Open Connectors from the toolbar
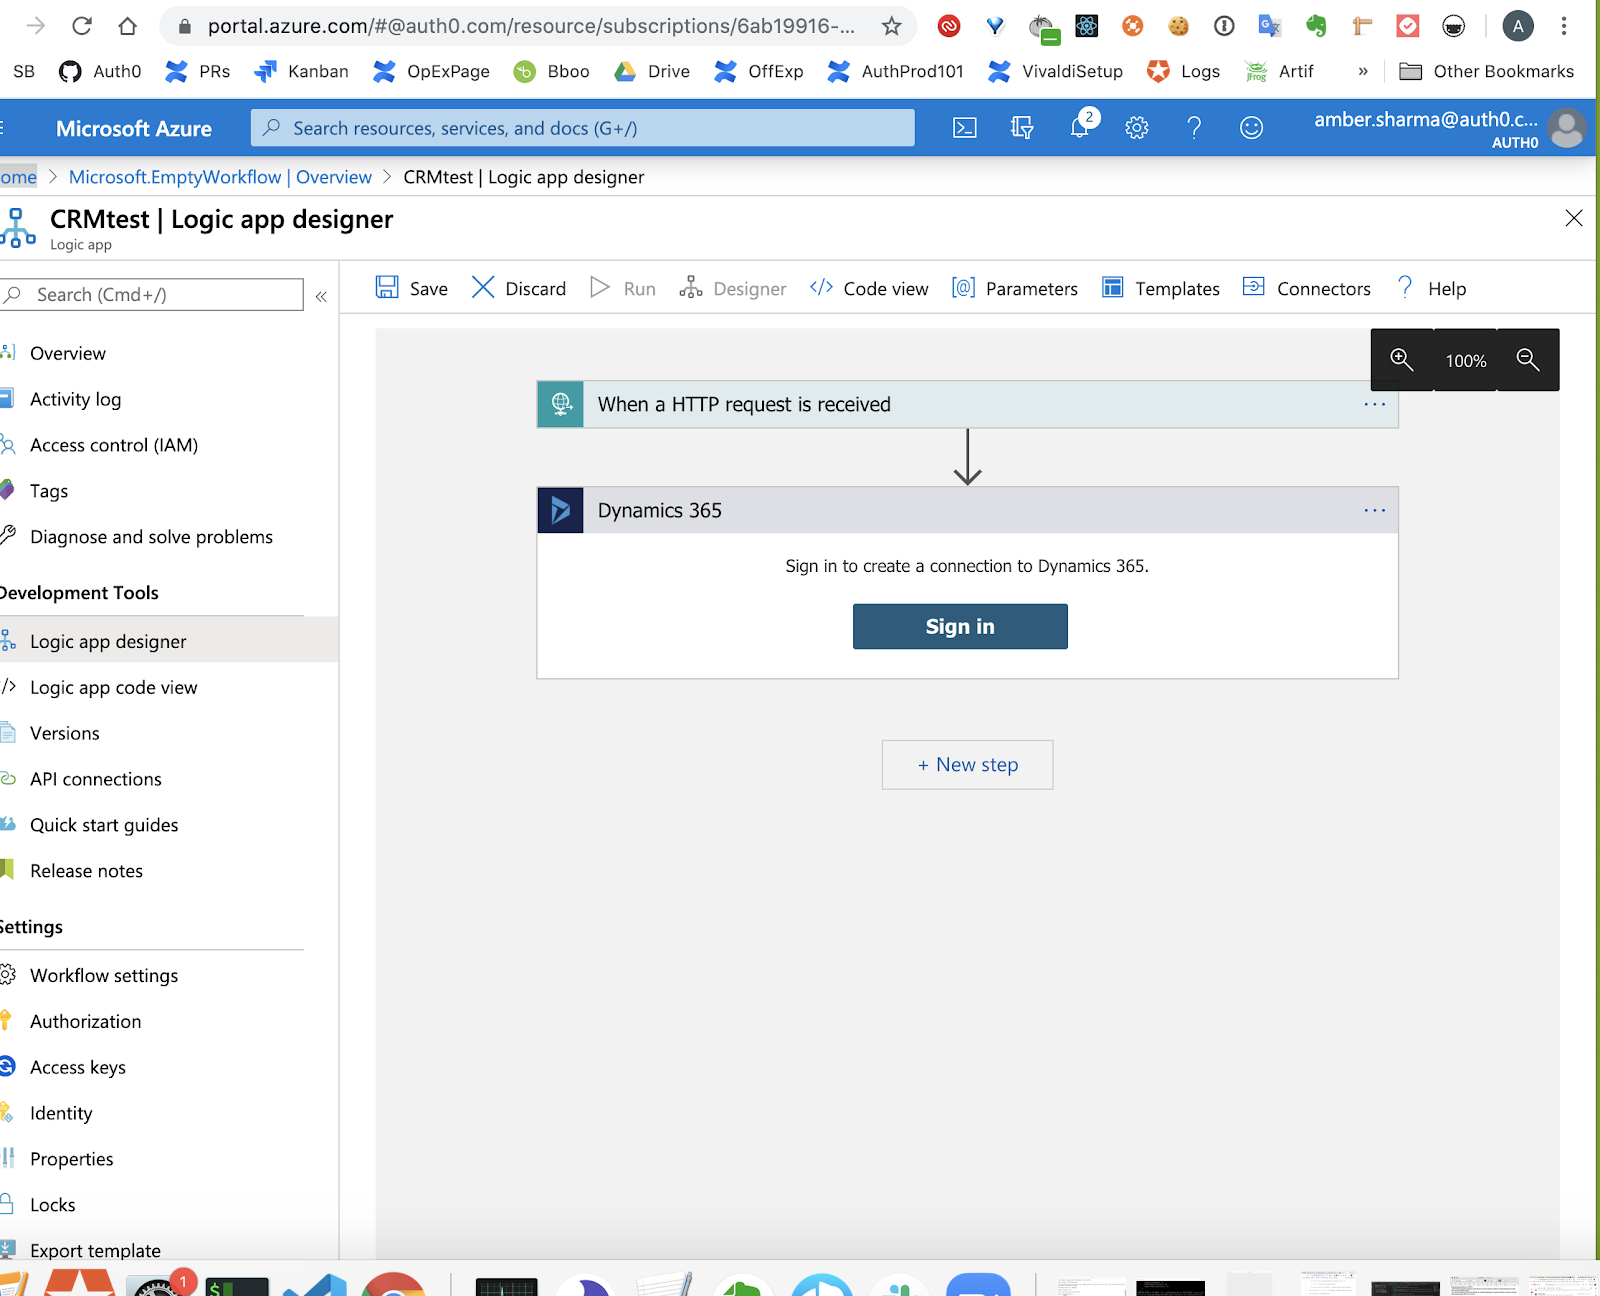 coord(1307,288)
